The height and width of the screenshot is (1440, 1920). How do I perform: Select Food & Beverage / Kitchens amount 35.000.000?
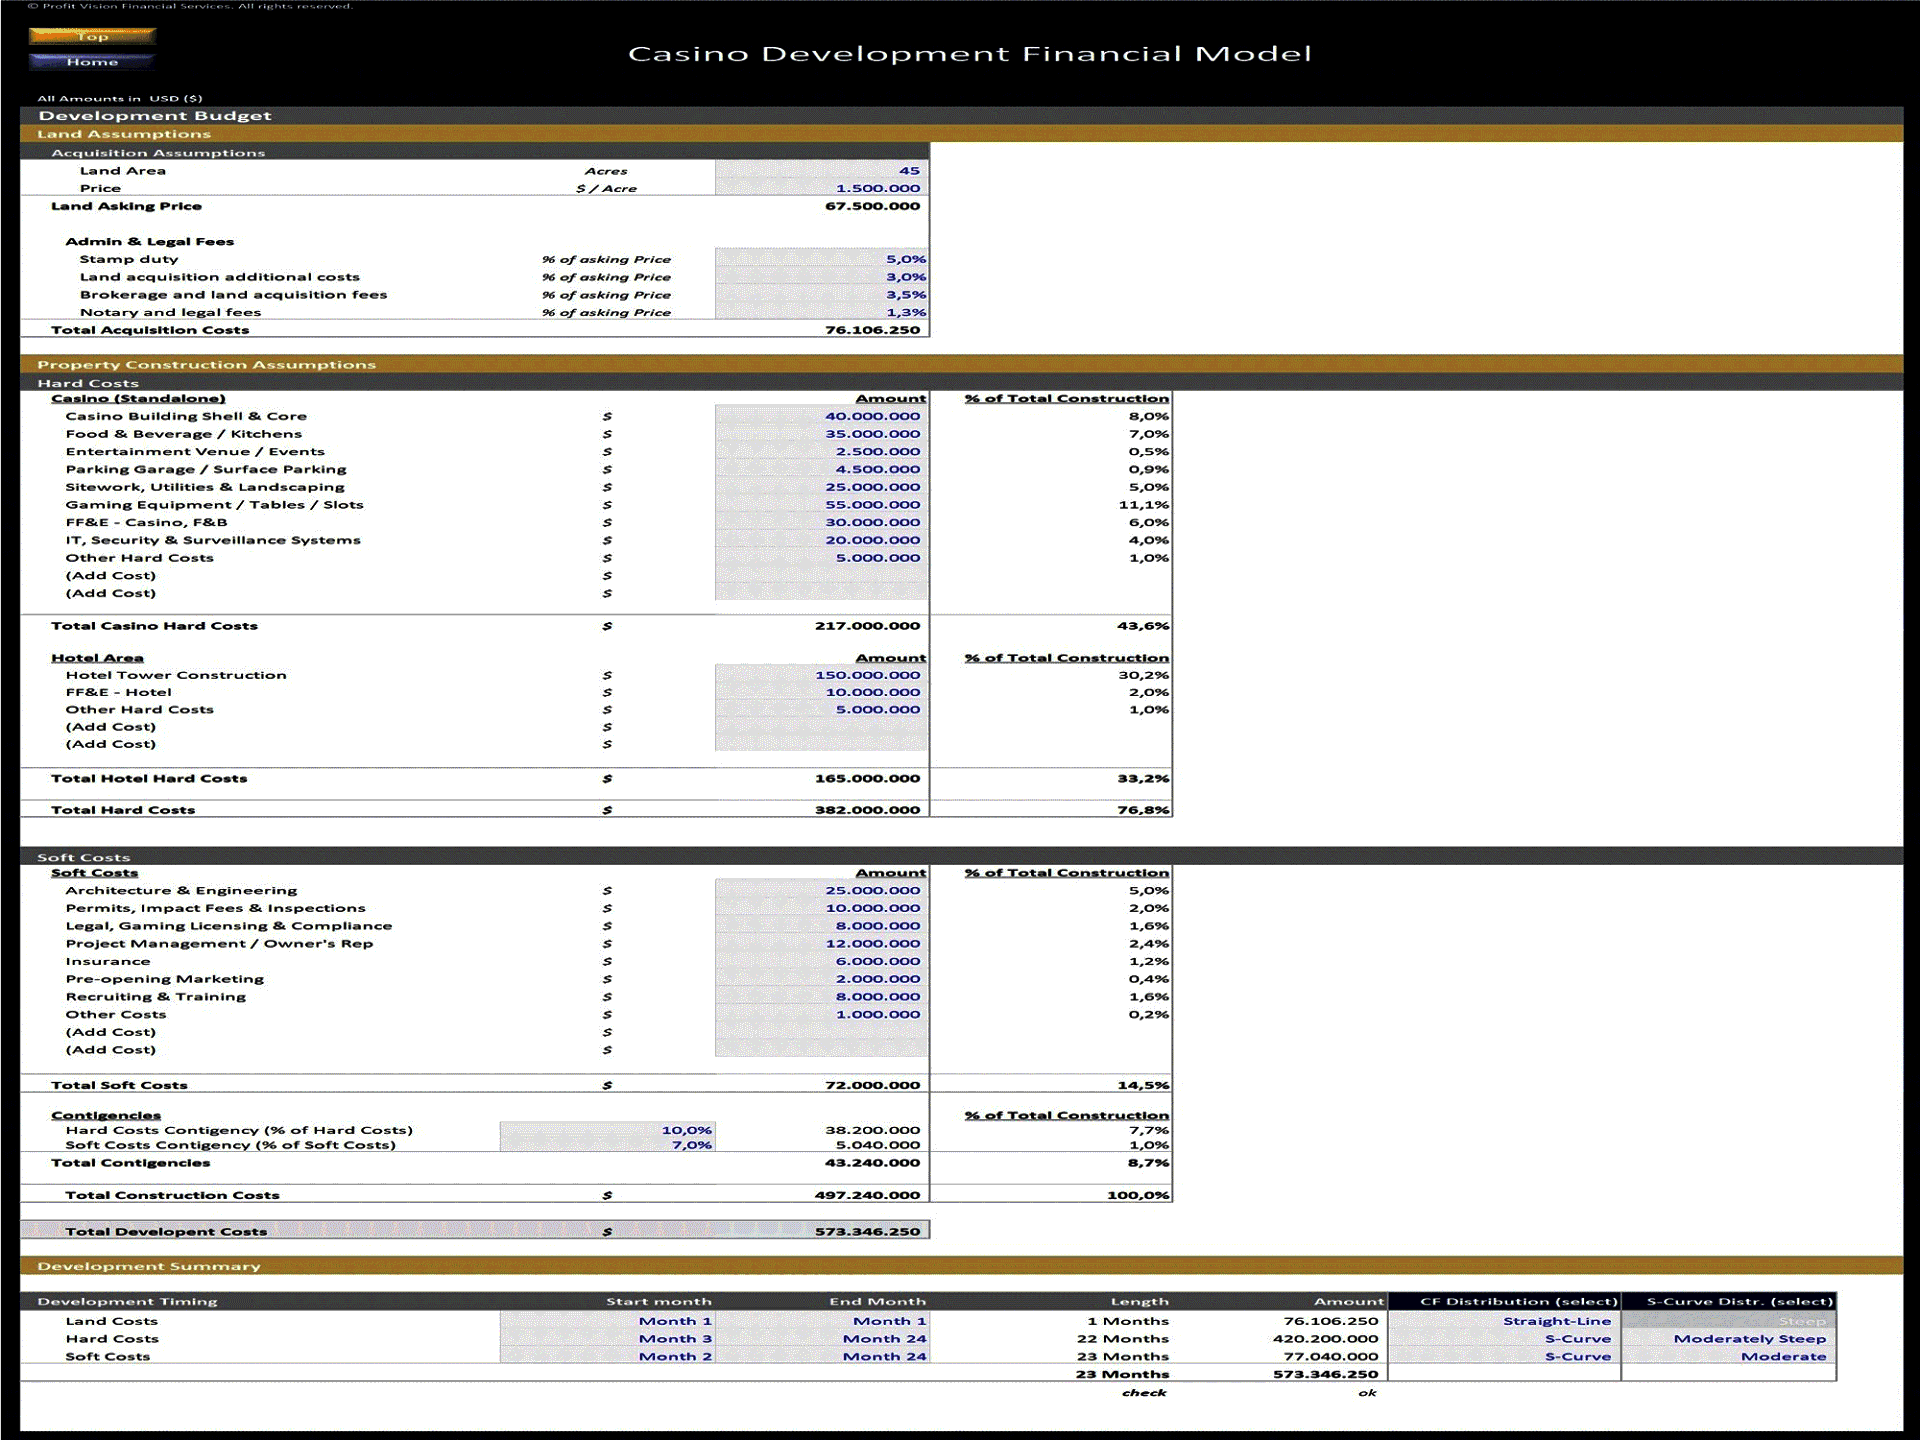821,434
